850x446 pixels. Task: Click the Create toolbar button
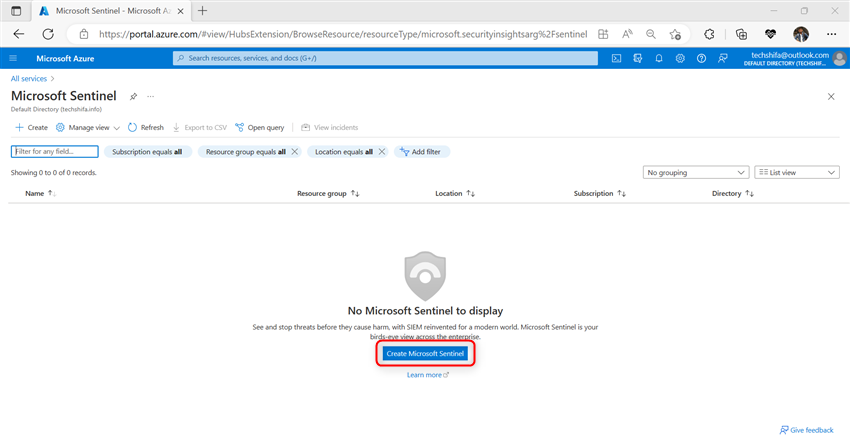pos(31,127)
